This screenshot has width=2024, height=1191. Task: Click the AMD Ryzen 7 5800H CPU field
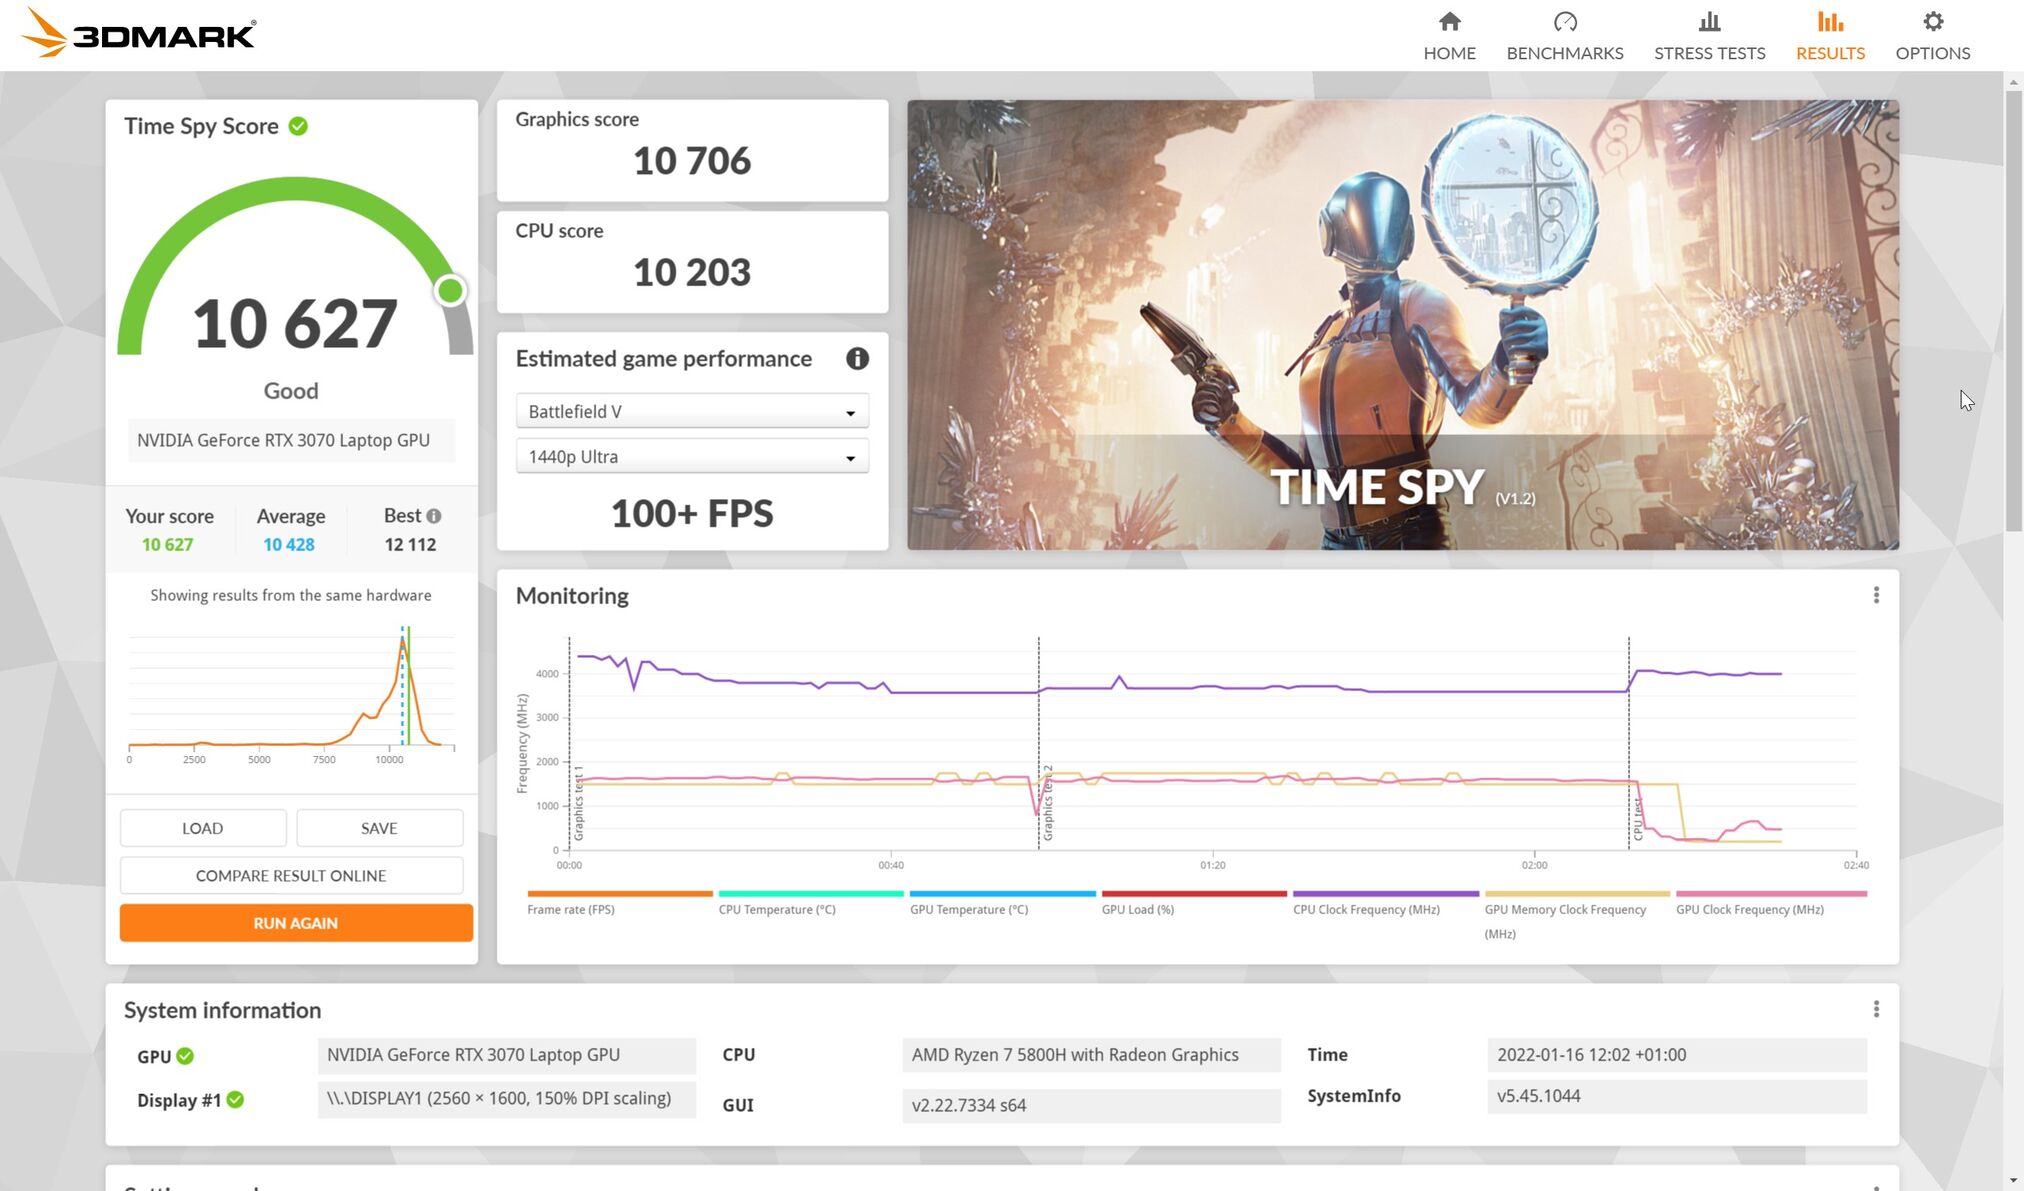pos(1091,1055)
